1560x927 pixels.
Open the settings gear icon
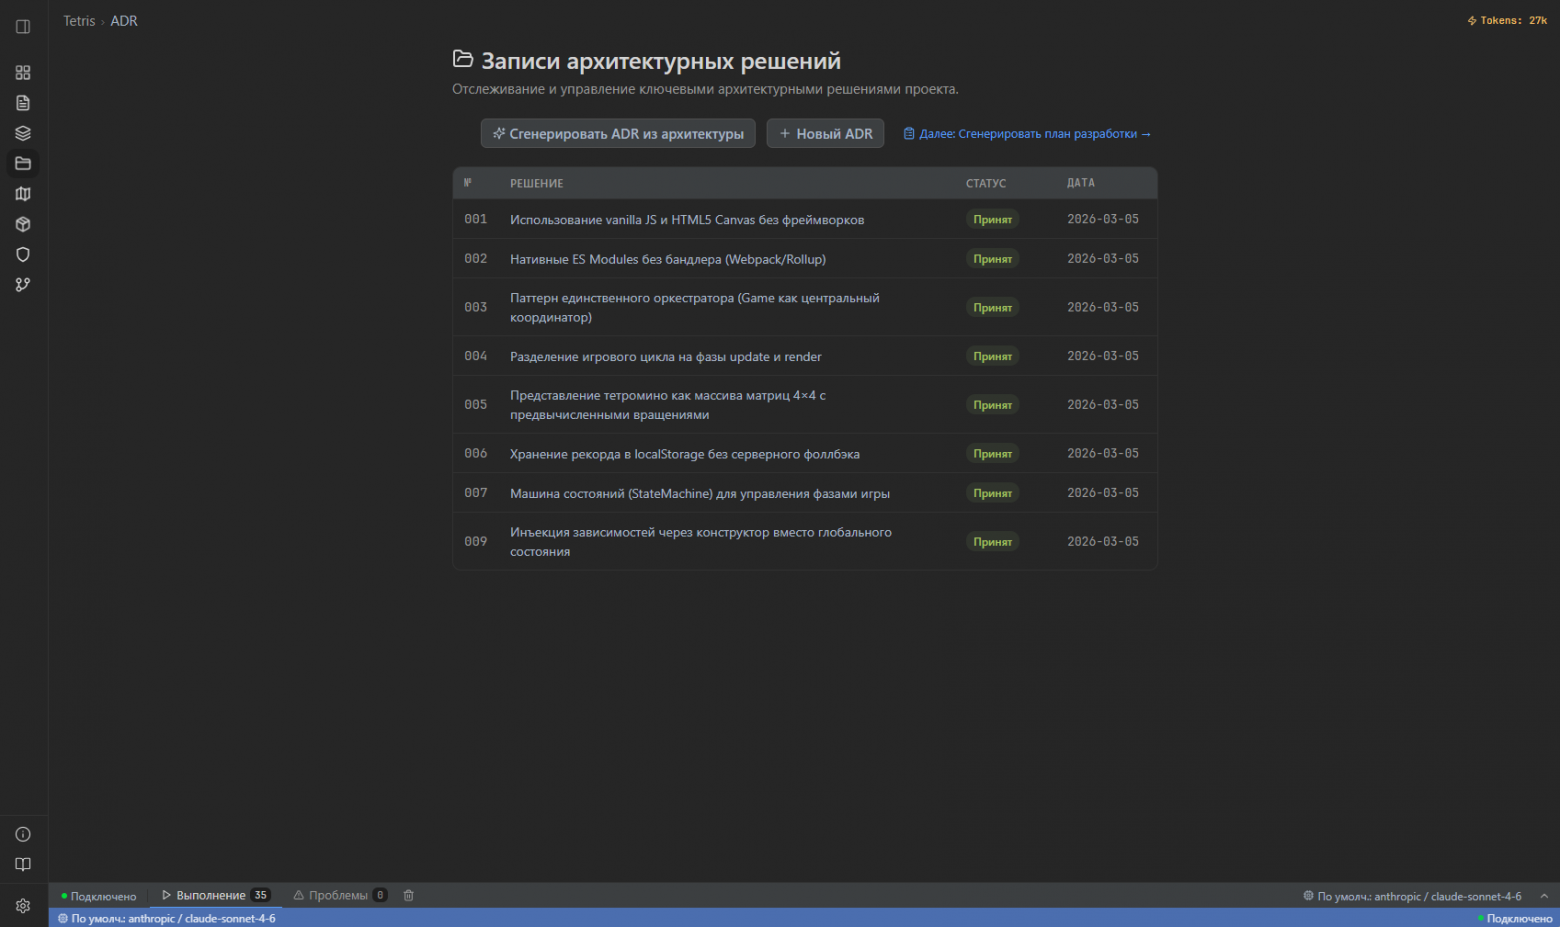pyautogui.click(x=23, y=906)
